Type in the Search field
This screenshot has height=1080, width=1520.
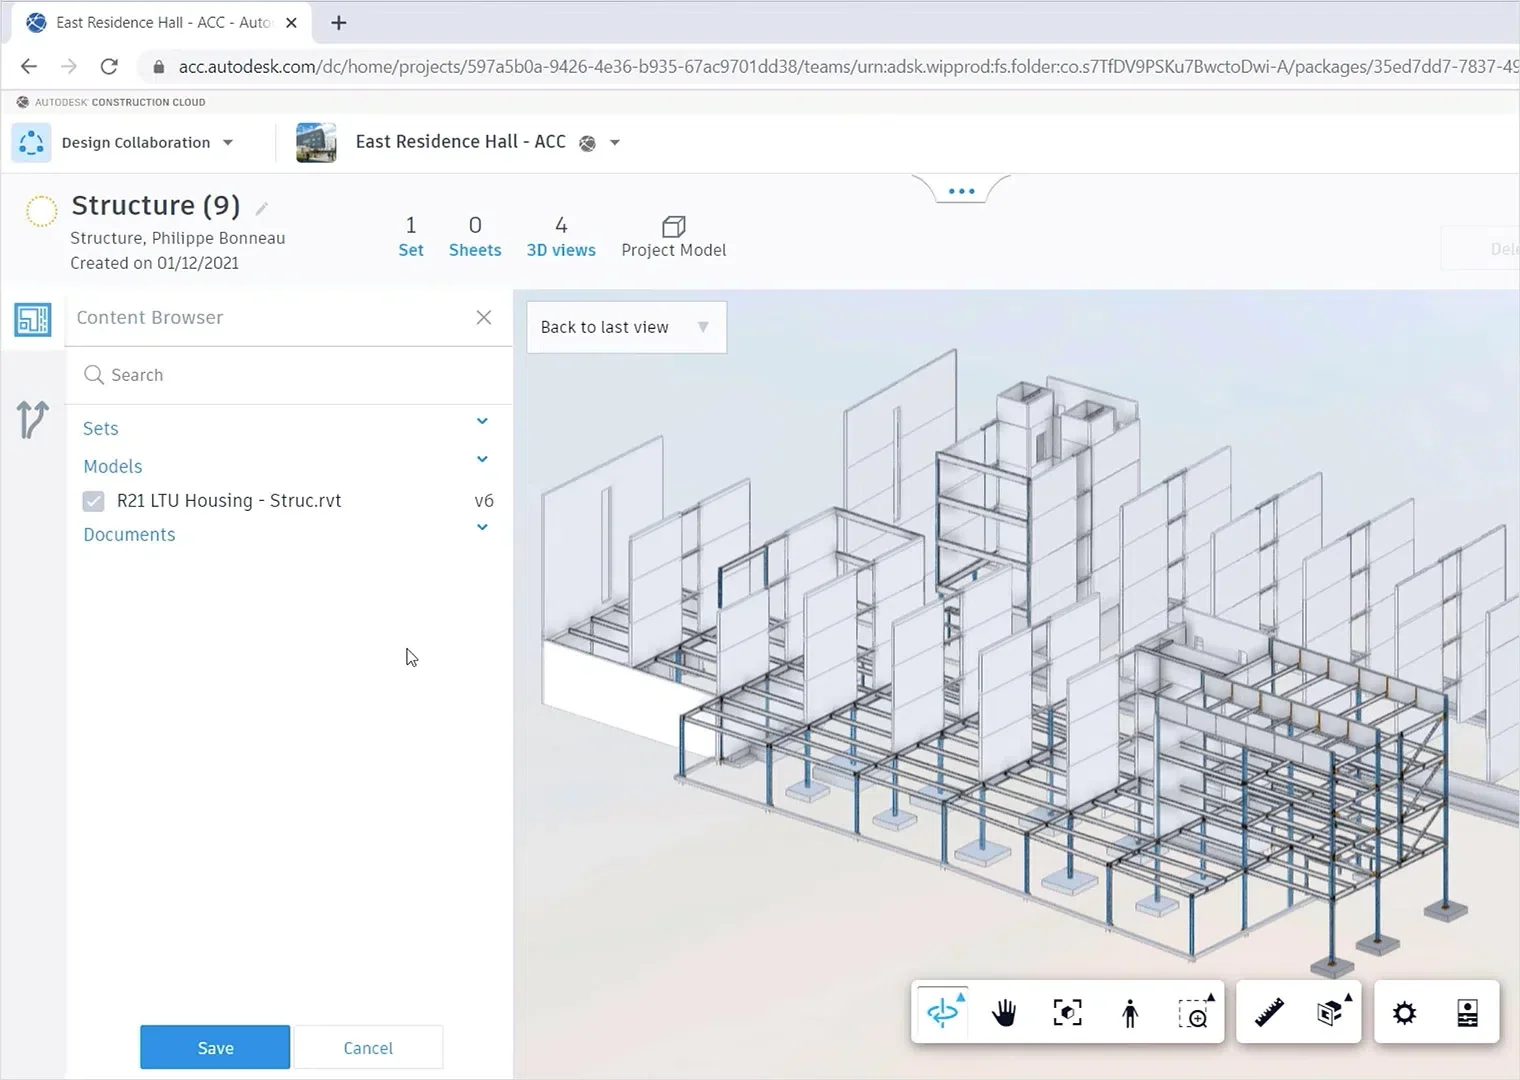[x=250, y=375]
